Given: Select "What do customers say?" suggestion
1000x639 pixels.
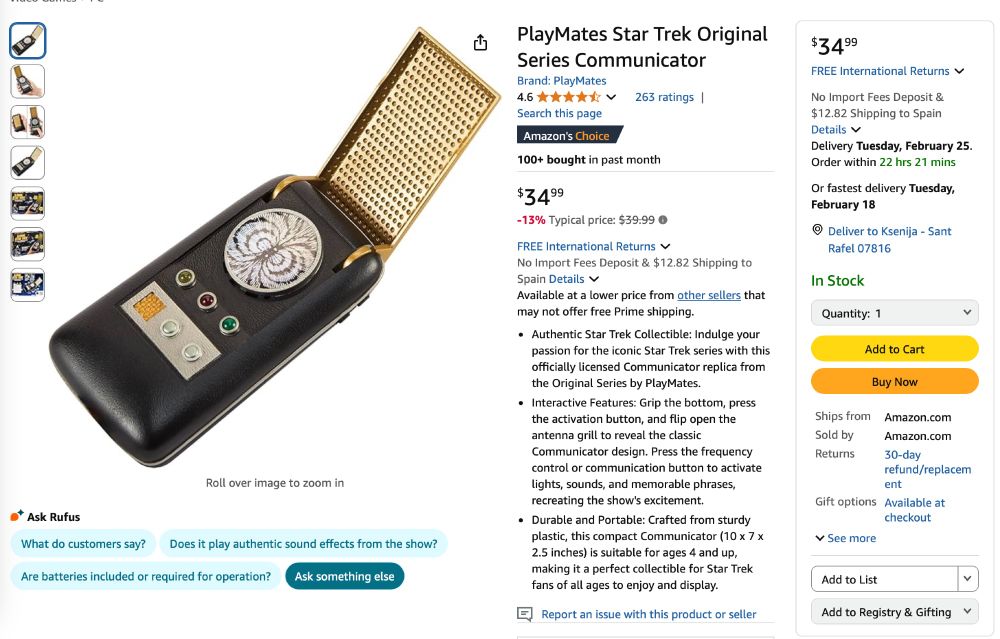Looking at the screenshot, I should coord(83,544).
